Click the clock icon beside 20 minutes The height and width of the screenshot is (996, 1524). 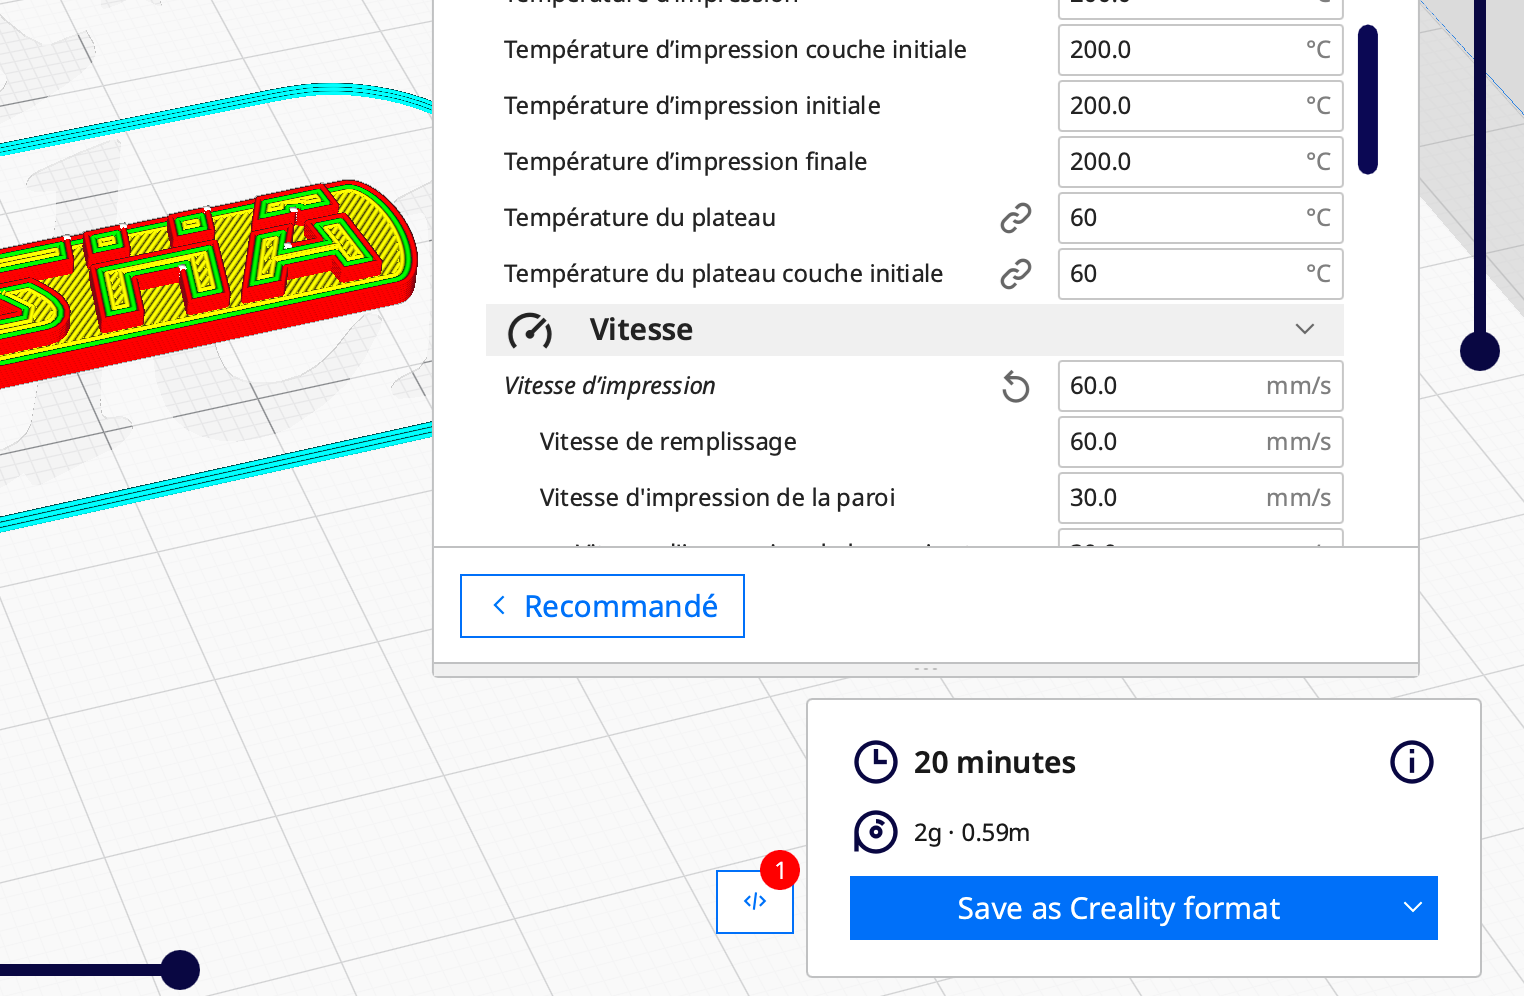point(876,762)
